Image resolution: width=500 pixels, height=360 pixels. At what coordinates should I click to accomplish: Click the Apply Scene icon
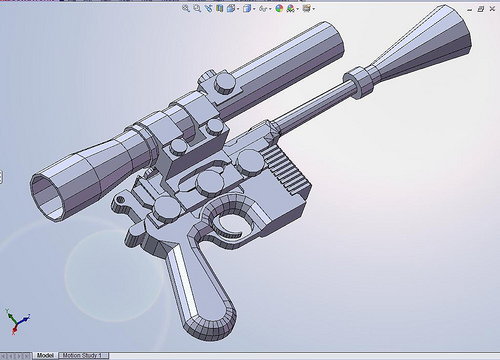[291, 9]
